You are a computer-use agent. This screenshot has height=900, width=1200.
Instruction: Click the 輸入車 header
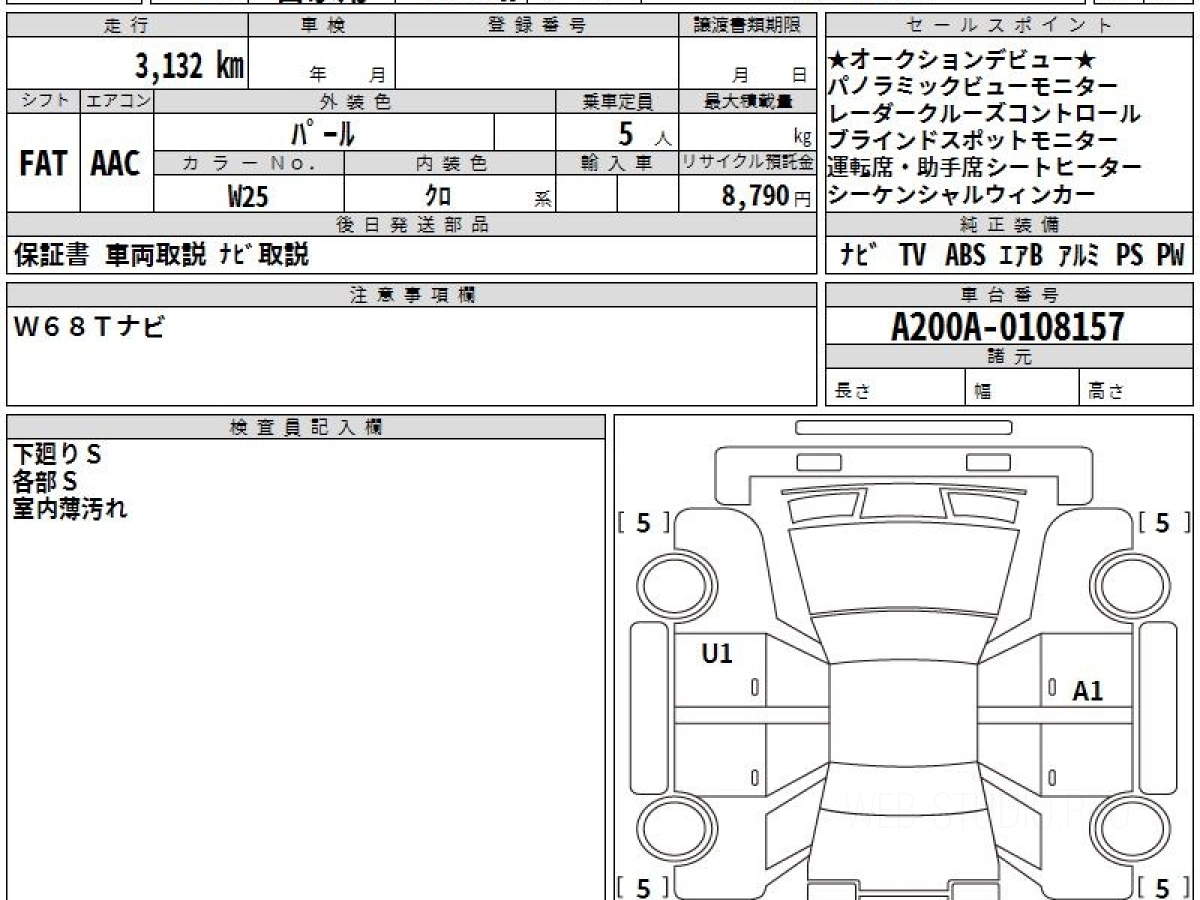617,163
